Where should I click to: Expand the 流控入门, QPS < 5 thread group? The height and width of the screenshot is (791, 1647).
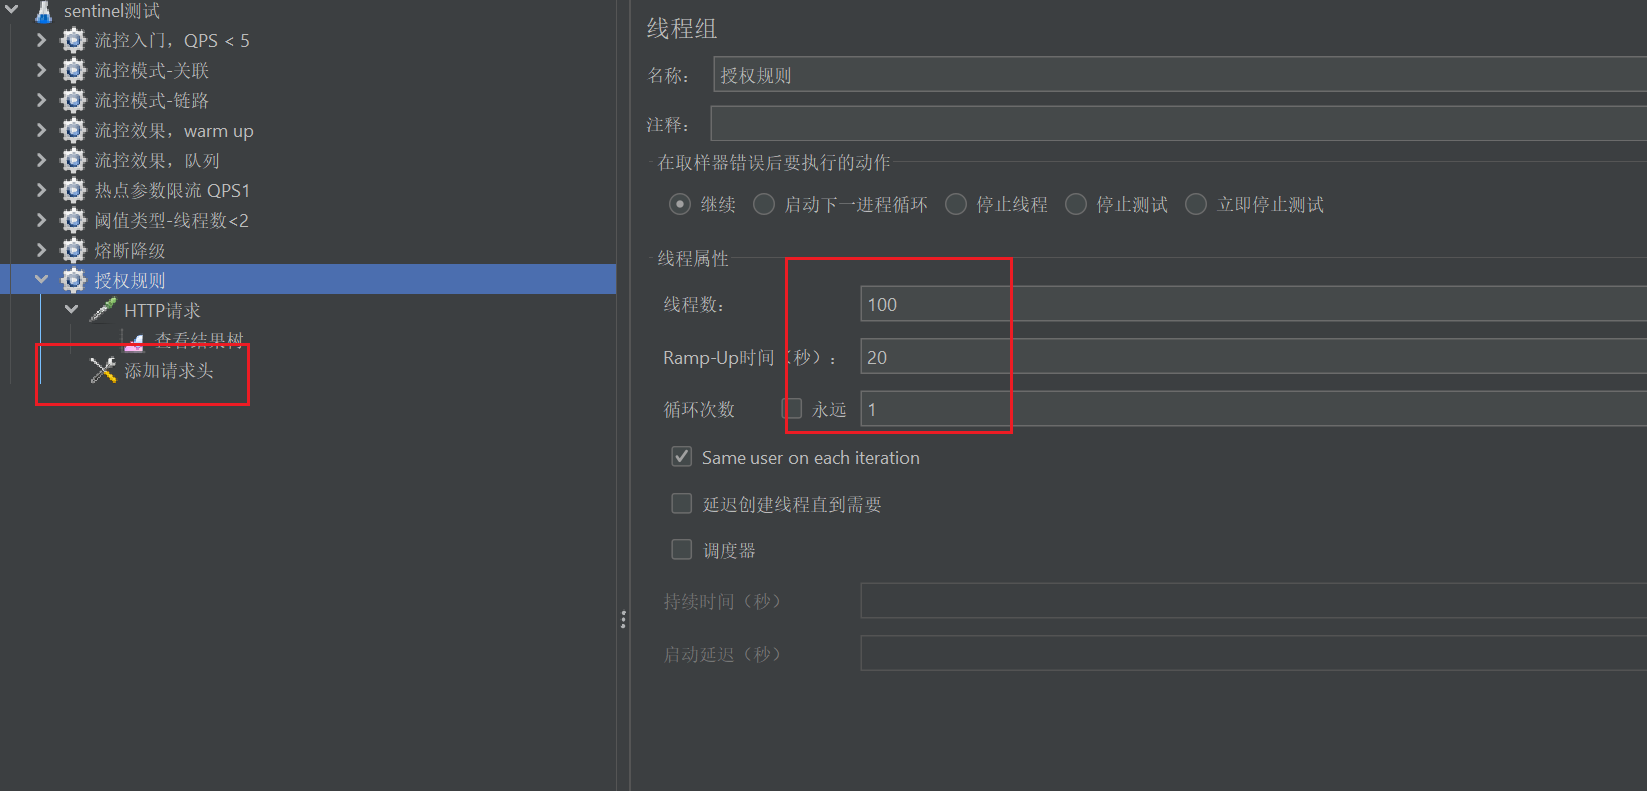point(41,40)
